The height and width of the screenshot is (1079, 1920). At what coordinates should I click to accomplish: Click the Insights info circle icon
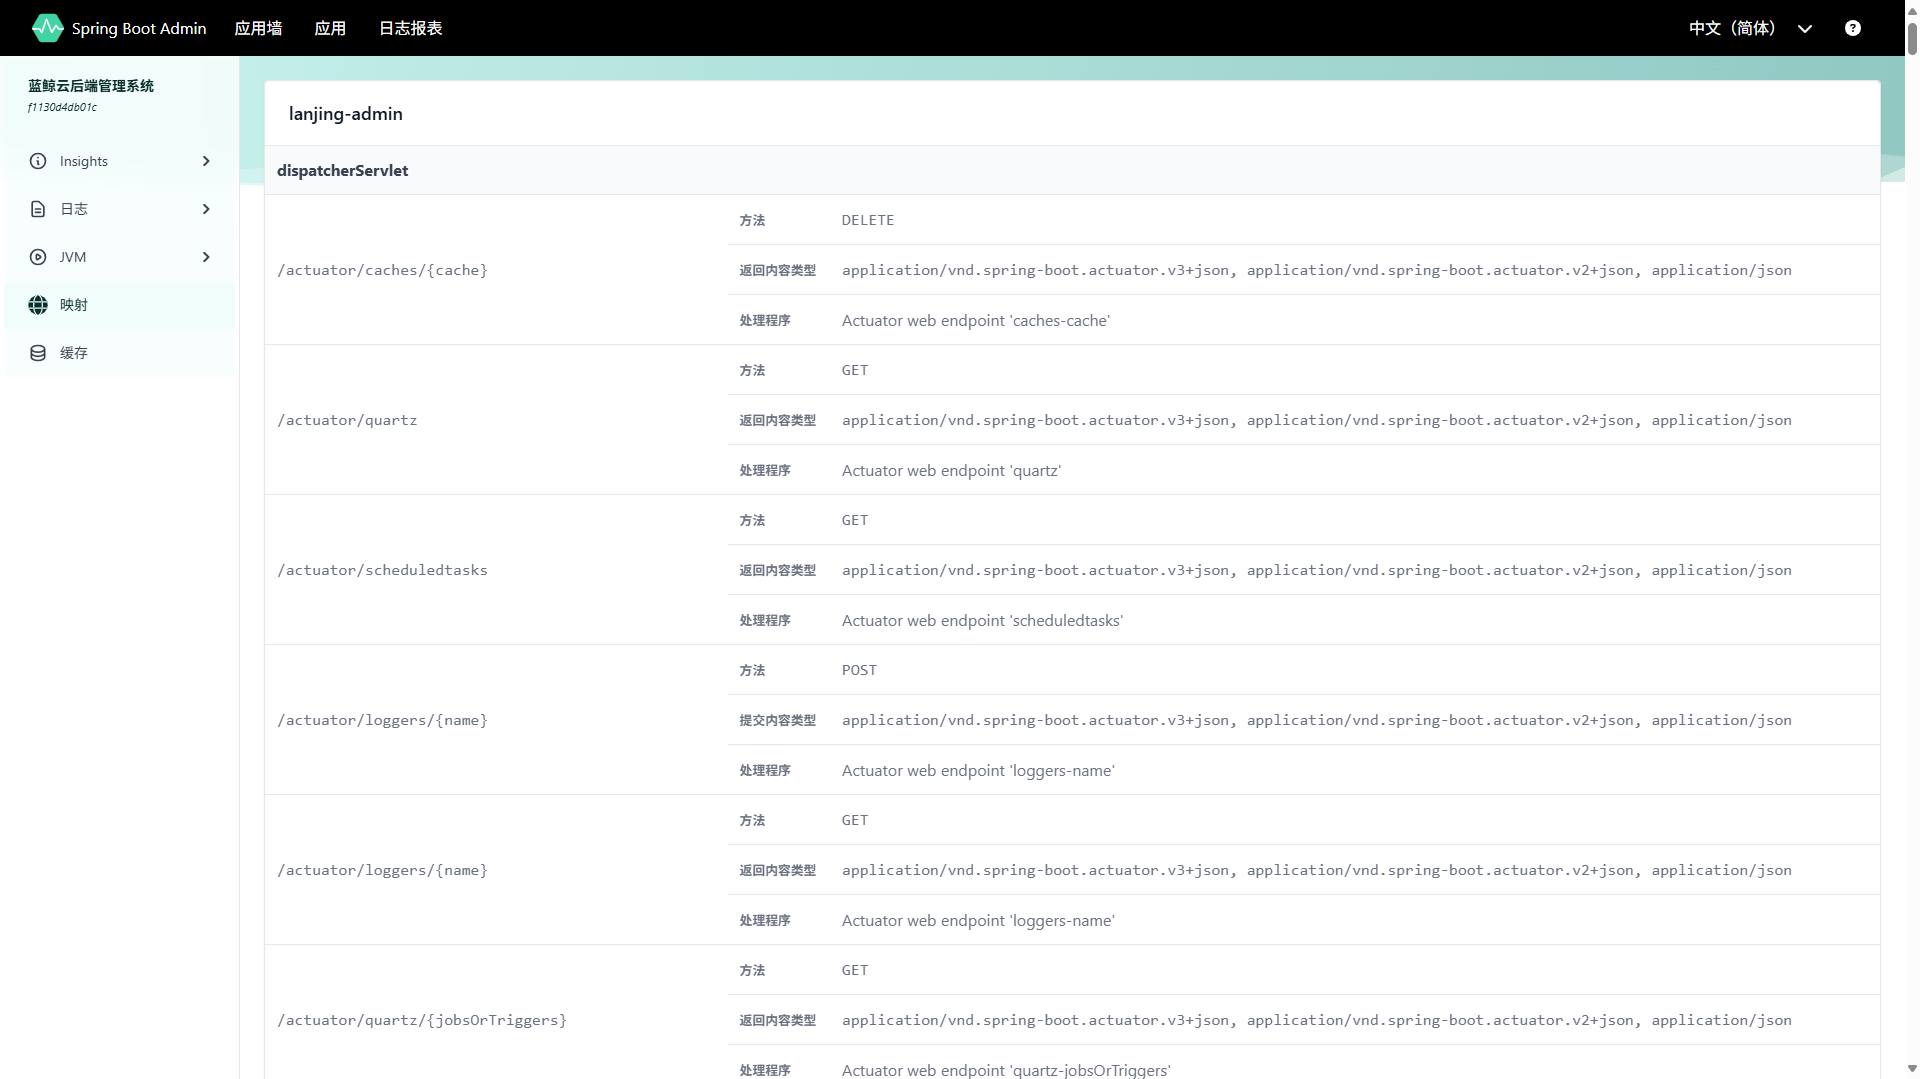click(38, 161)
